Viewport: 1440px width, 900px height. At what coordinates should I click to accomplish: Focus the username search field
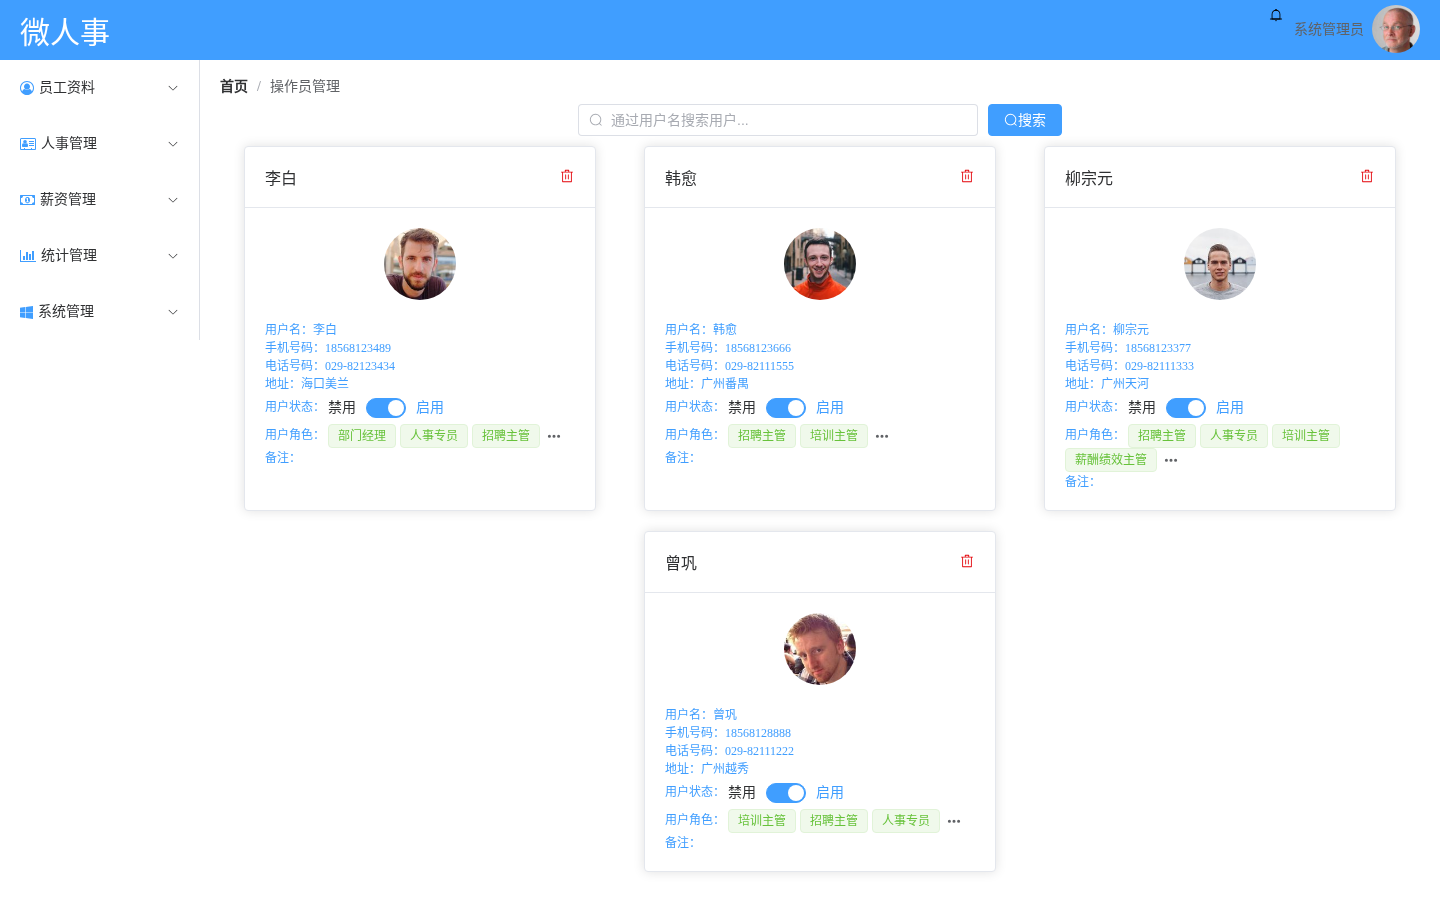[778, 120]
